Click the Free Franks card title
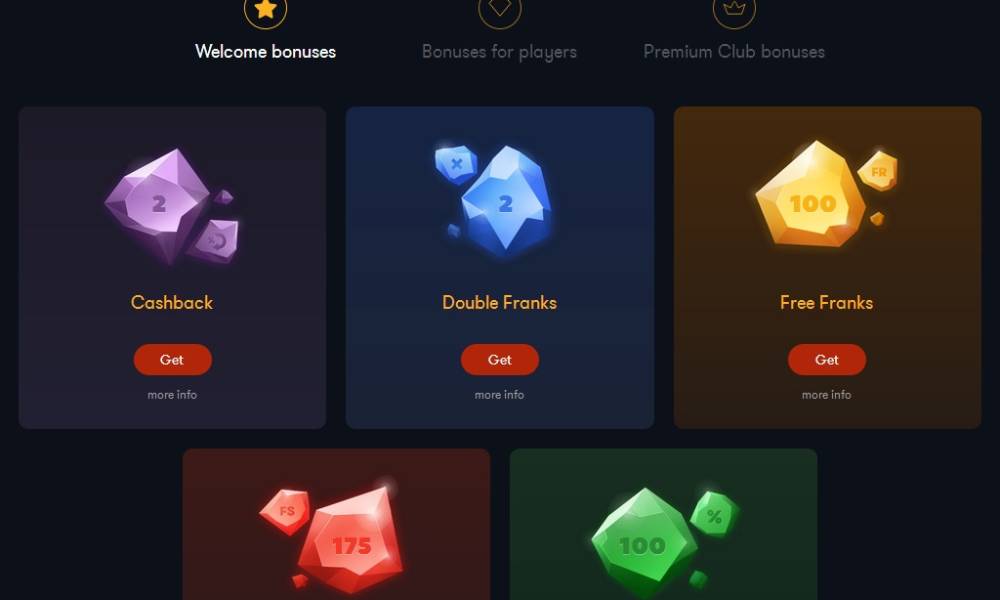The height and width of the screenshot is (600, 1000). coord(827,302)
